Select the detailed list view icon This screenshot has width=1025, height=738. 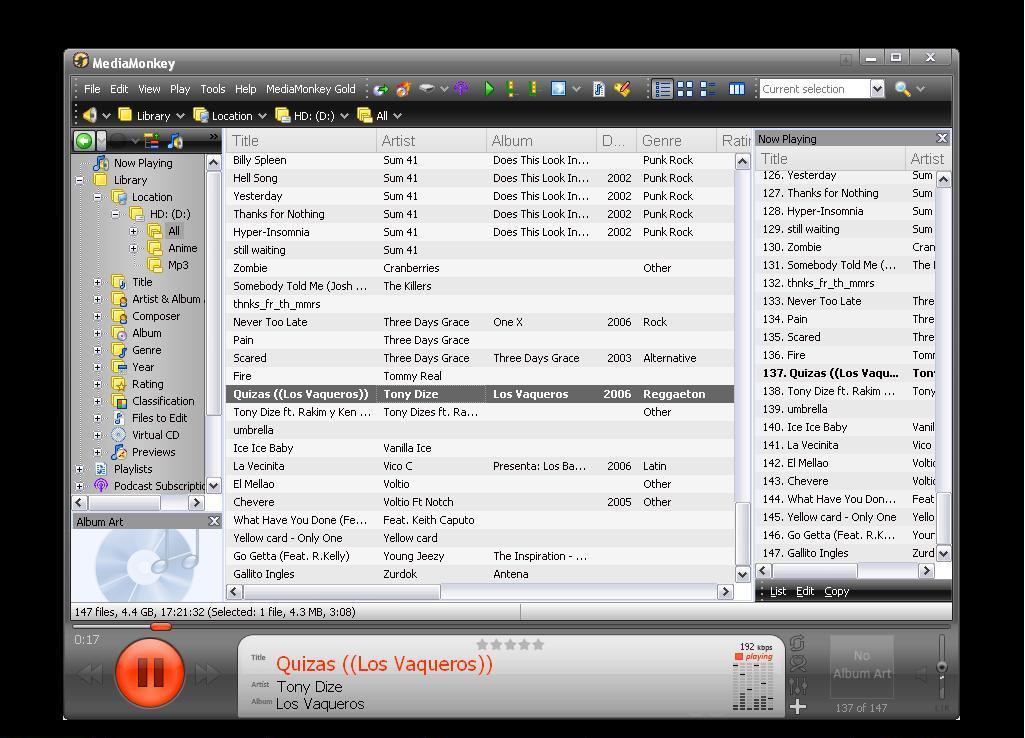click(x=662, y=89)
